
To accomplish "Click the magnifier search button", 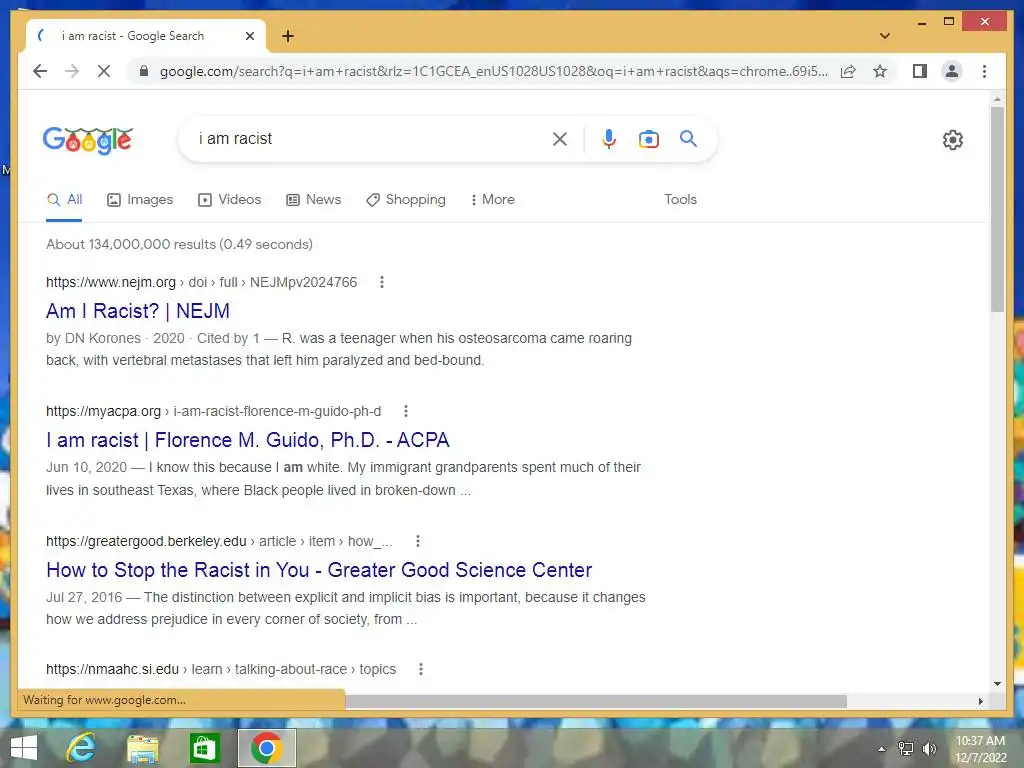I will (x=688, y=138).
